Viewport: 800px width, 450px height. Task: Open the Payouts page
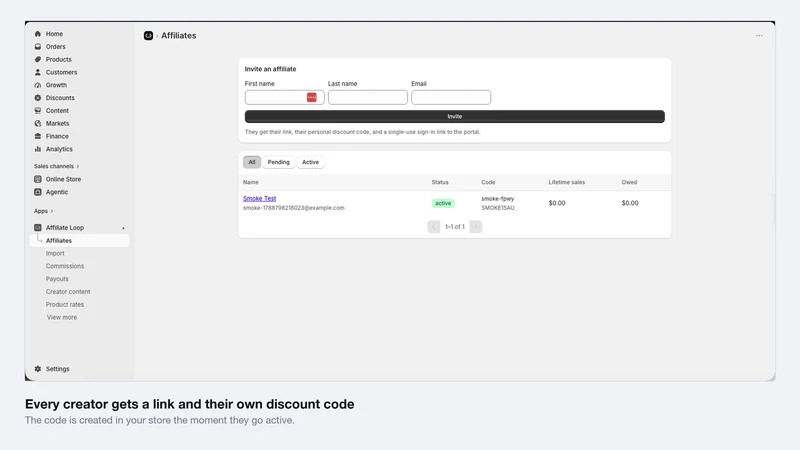click(x=57, y=279)
